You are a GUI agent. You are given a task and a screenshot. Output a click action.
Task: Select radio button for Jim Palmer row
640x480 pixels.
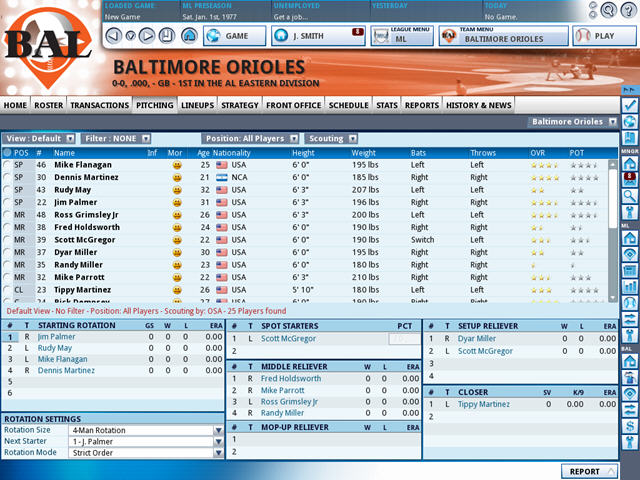tap(7, 202)
